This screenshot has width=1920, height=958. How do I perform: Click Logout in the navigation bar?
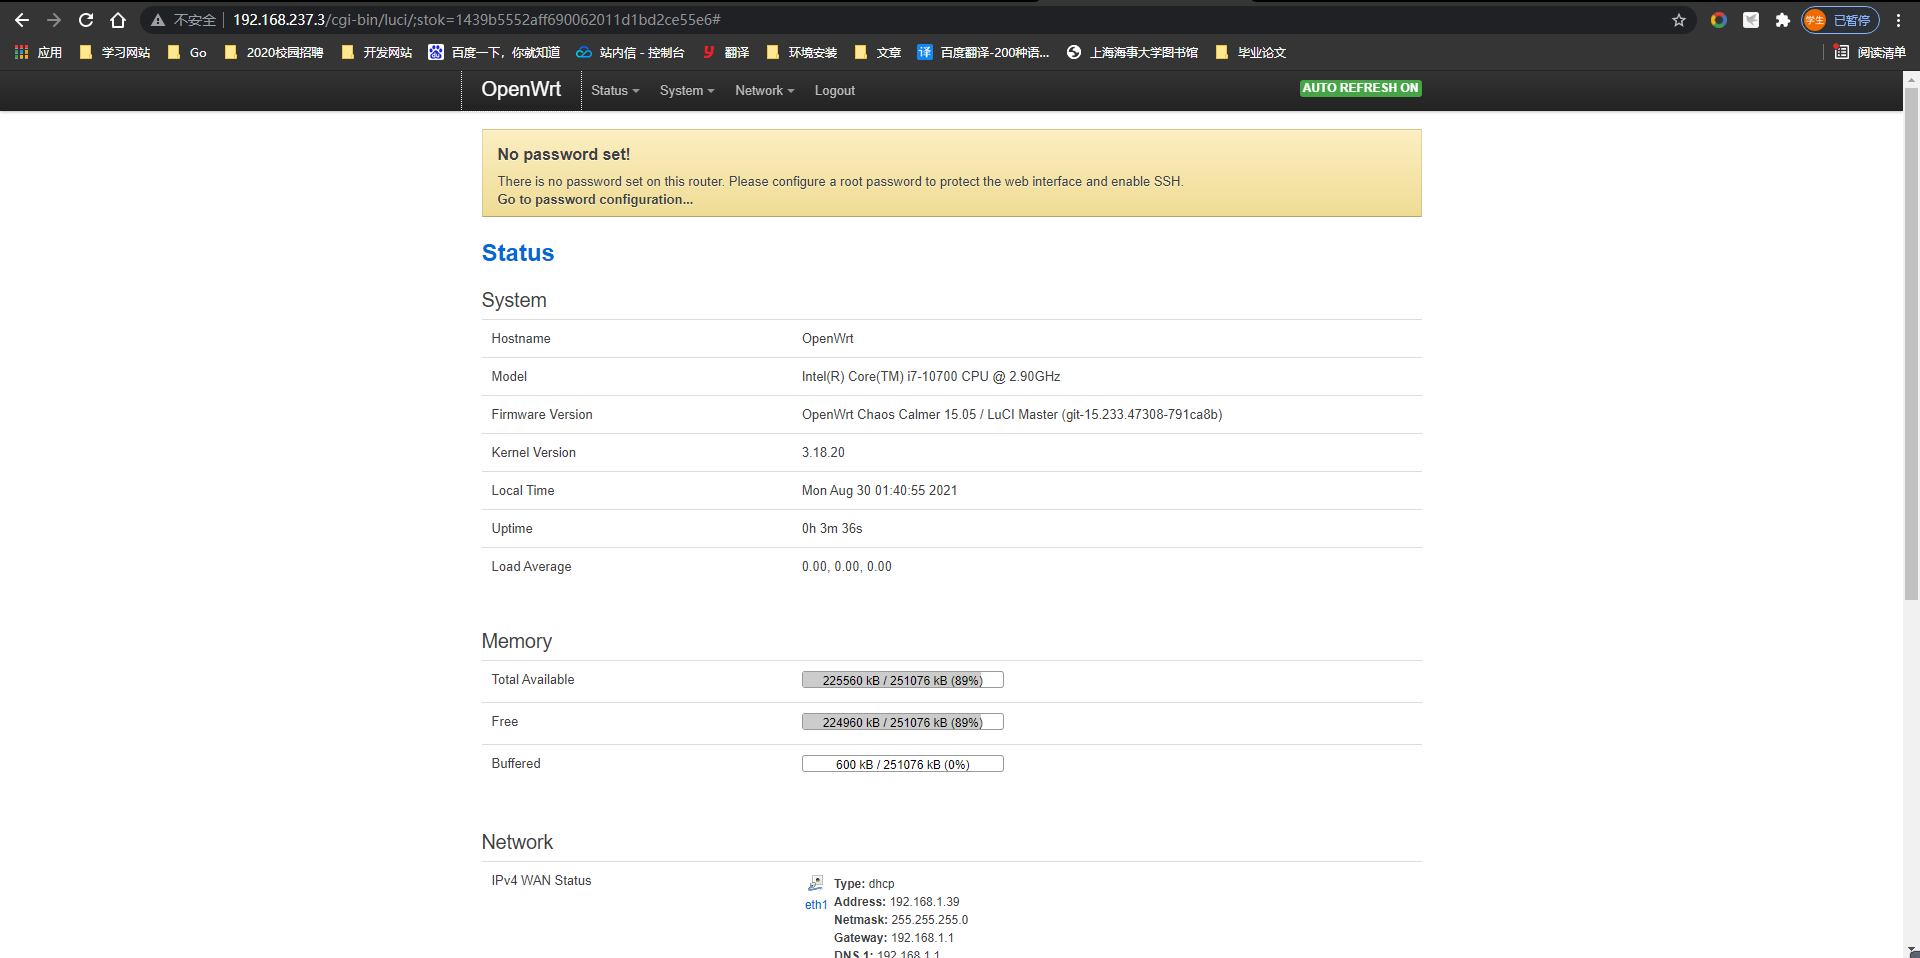(x=835, y=90)
